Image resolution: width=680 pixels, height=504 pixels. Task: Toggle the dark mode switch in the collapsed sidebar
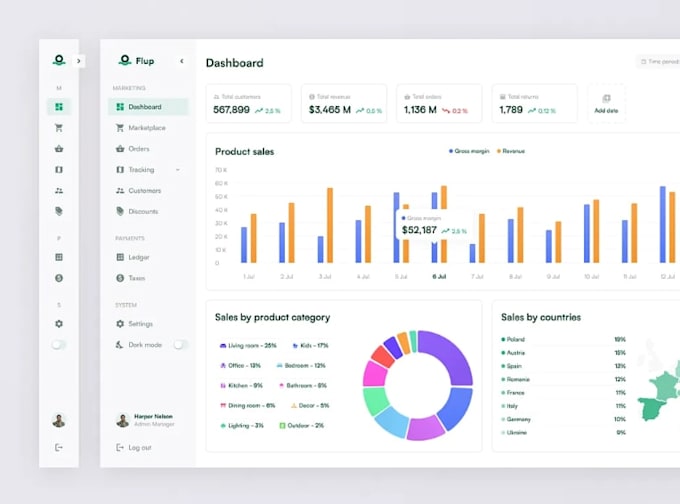tap(59, 345)
